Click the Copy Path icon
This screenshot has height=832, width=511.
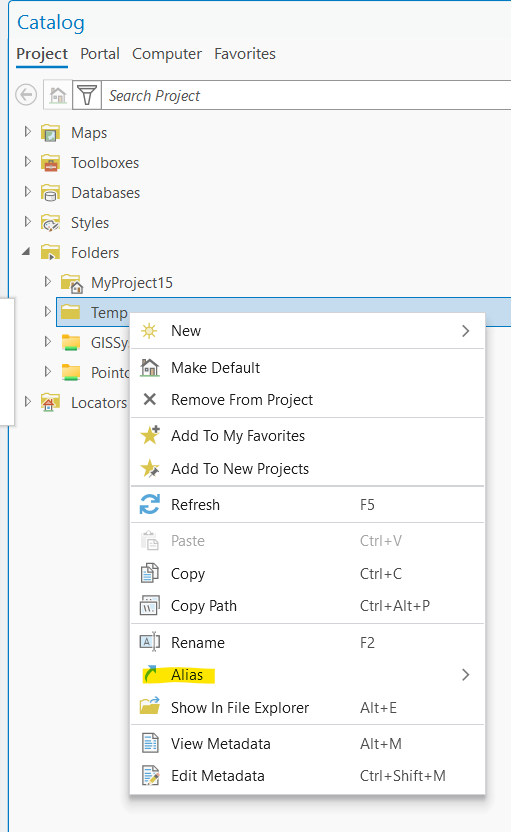coord(150,605)
